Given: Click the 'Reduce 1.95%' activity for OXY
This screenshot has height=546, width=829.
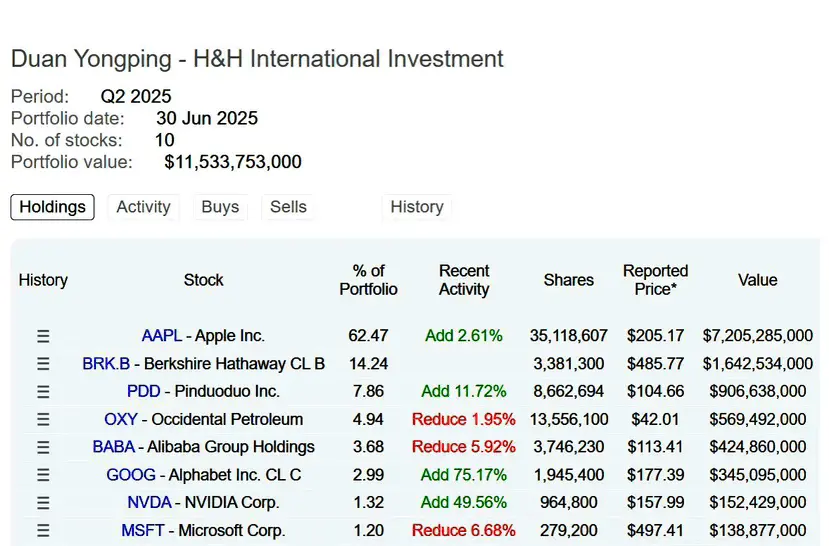Looking at the screenshot, I should click(x=464, y=419).
